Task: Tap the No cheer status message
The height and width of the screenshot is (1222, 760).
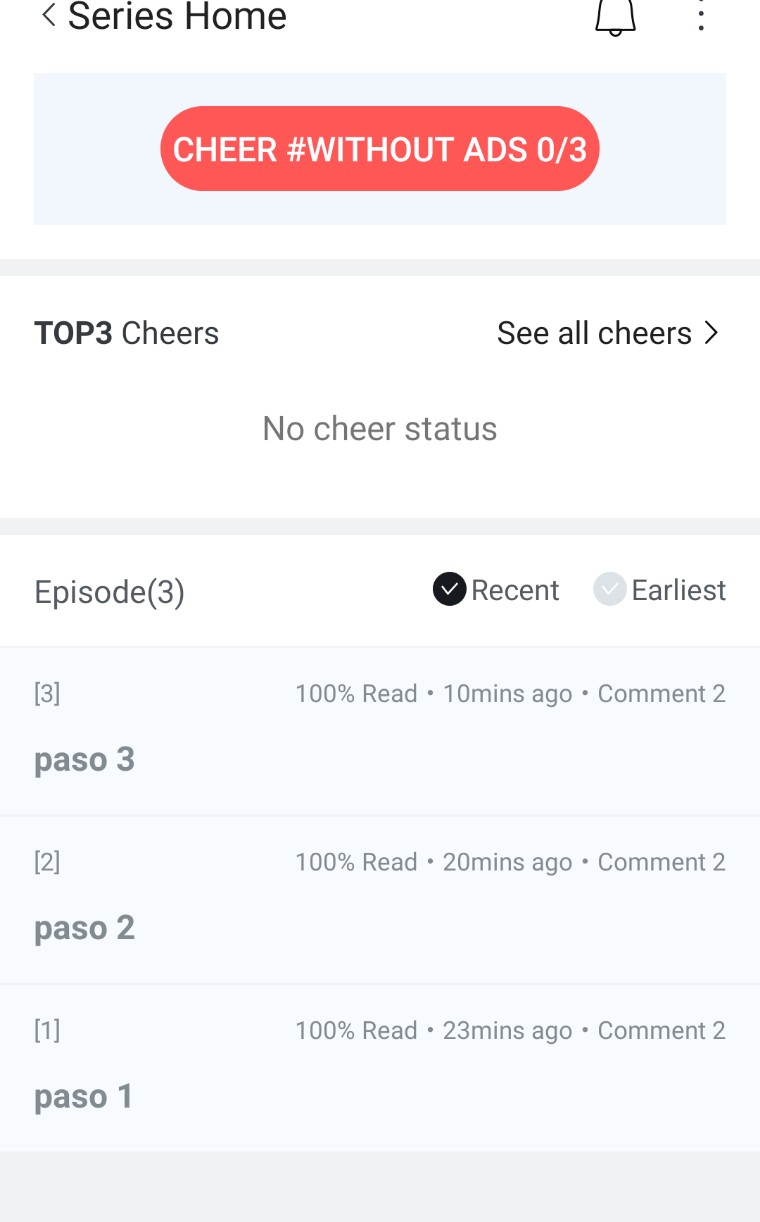Action: (380, 429)
